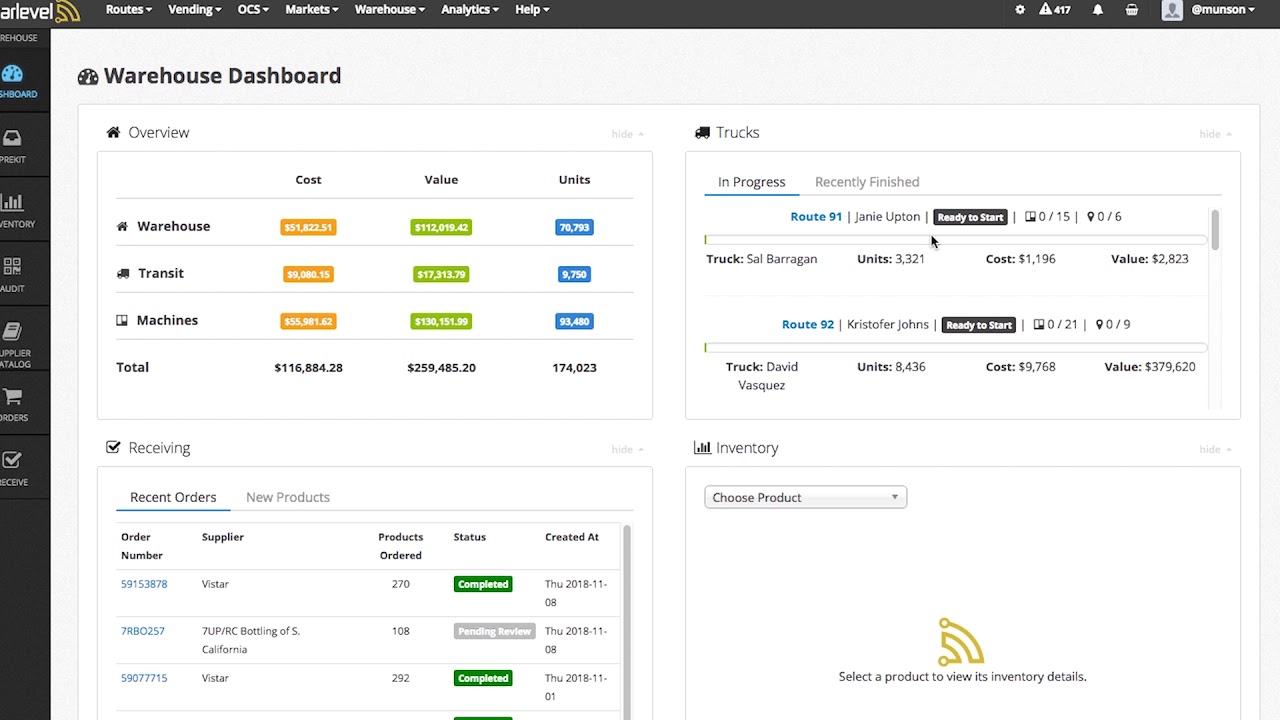The height and width of the screenshot is (720, 1280).
Task: Open order number 7RBO257
Action: tap(143, 631)
